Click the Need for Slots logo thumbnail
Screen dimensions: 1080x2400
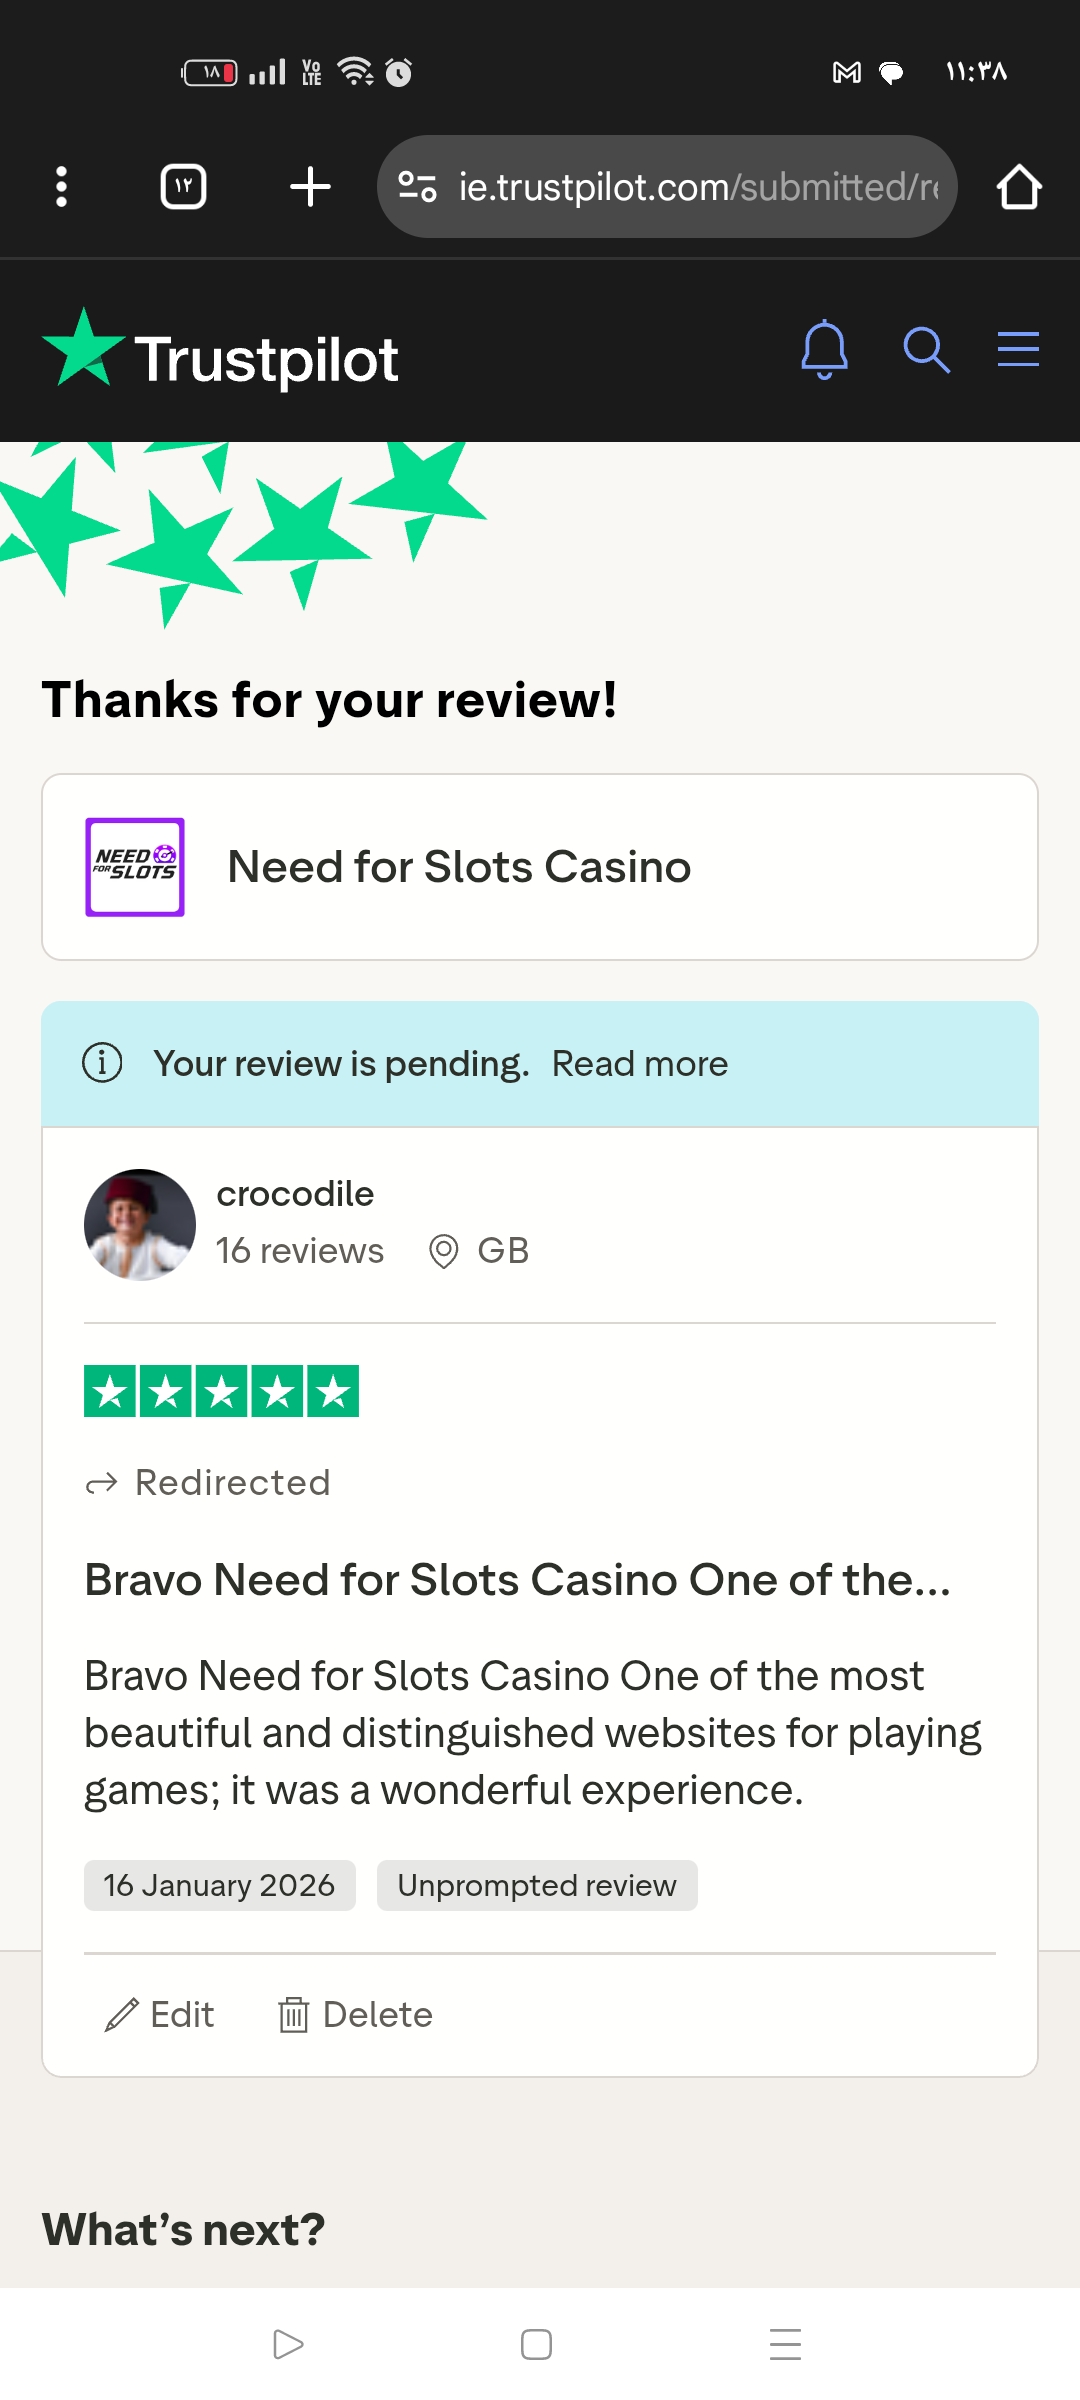click(x=135, y=867)
